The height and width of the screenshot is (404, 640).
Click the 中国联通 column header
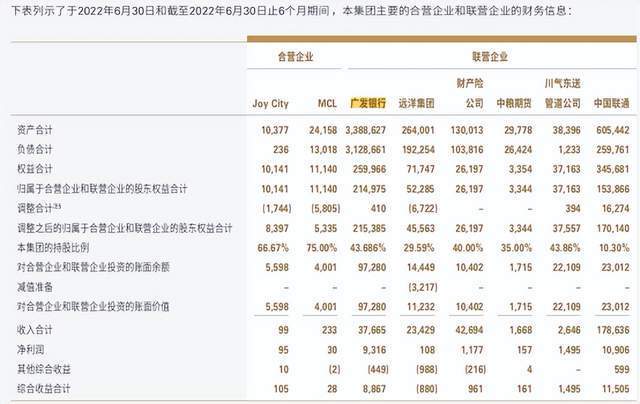(x=611, y=103)
